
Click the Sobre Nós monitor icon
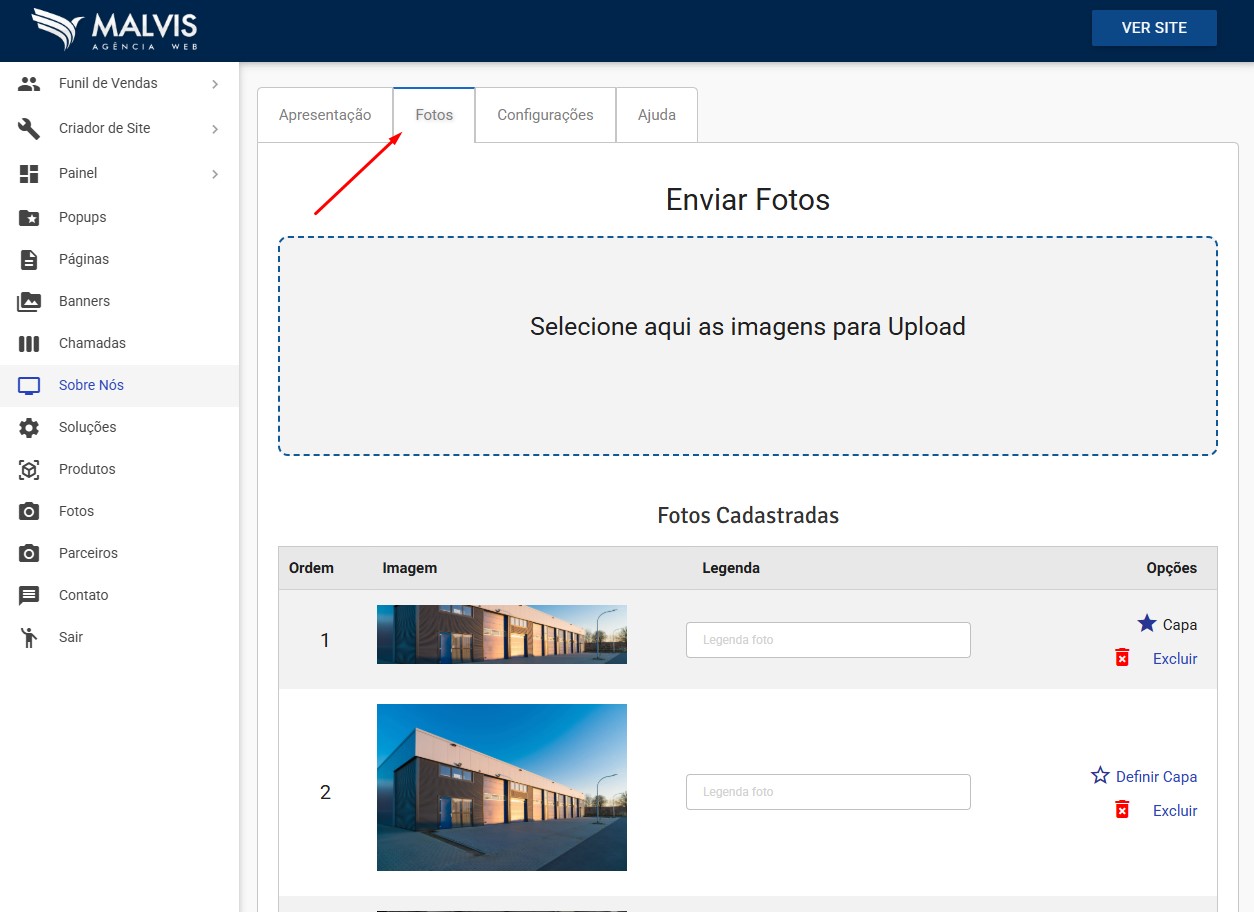click(29, 386)
